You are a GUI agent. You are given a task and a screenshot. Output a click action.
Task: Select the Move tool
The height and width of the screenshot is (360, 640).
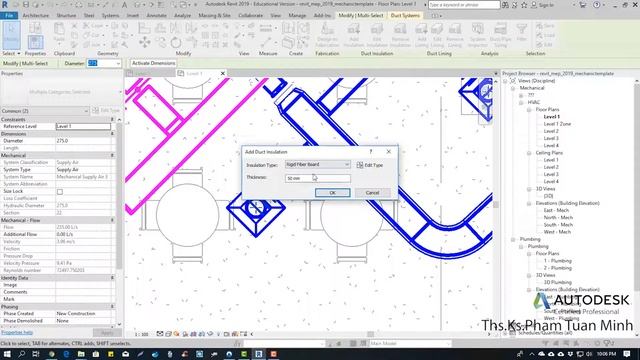click(144, 42)
